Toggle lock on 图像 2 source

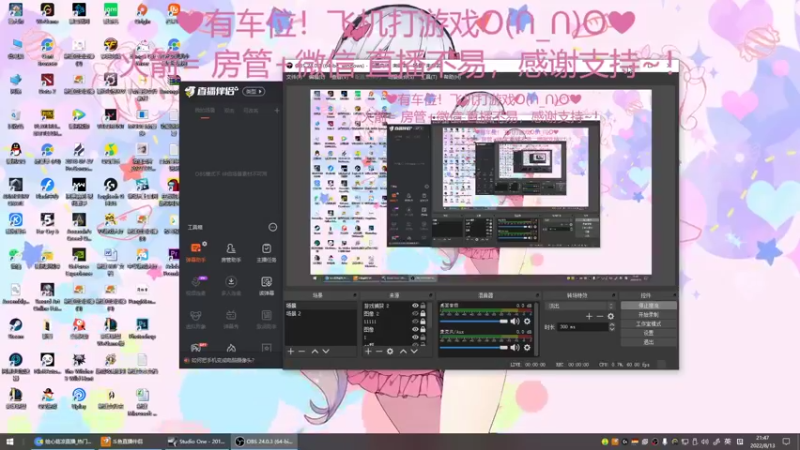[422, 314]
